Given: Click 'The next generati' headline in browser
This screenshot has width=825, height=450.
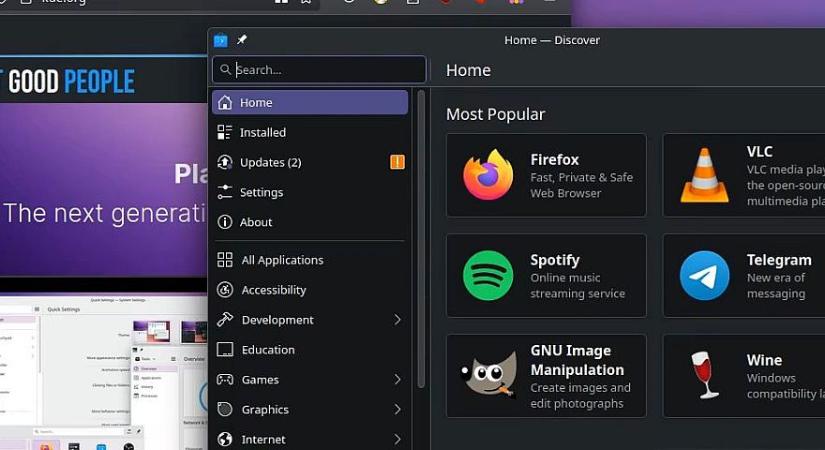Looking at the screenshot, I should point(105,214).
